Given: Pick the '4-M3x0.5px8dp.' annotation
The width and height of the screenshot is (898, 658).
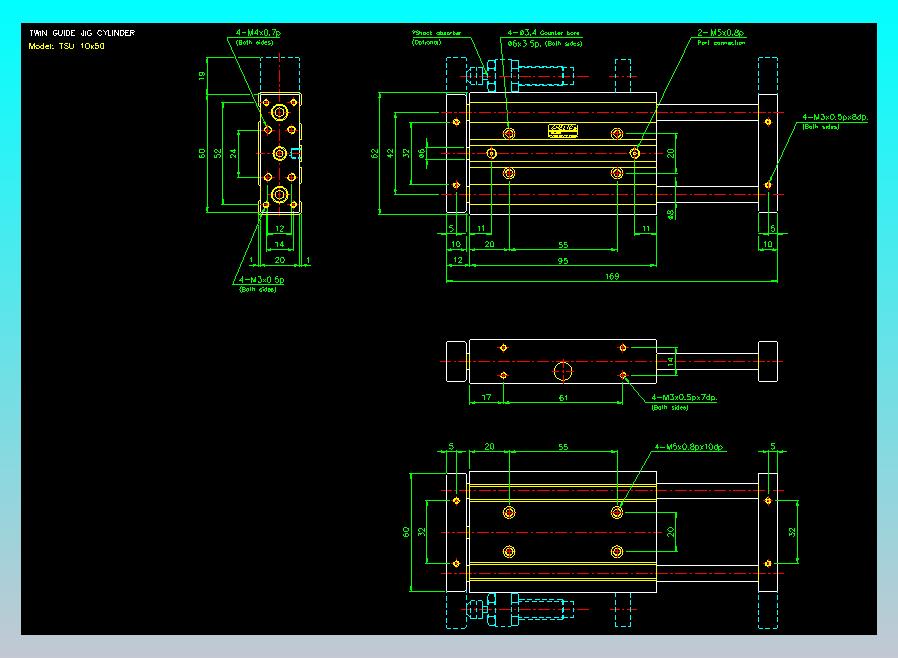Looking at the screenshot, I should click(834, 117).
